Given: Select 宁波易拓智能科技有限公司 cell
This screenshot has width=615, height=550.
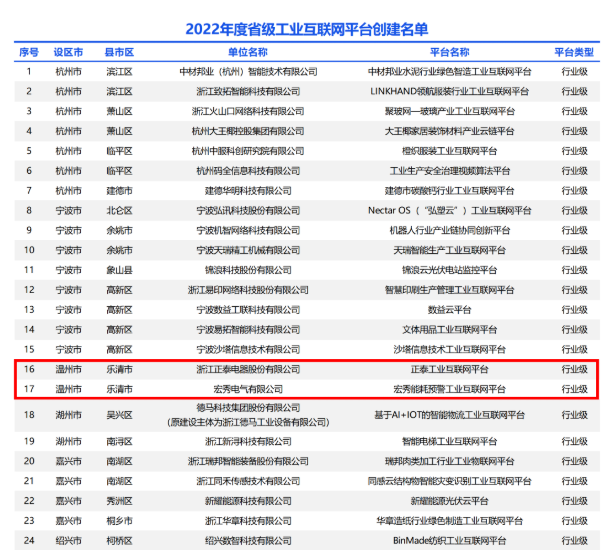Looking at the screenshot, I should 248,330.
